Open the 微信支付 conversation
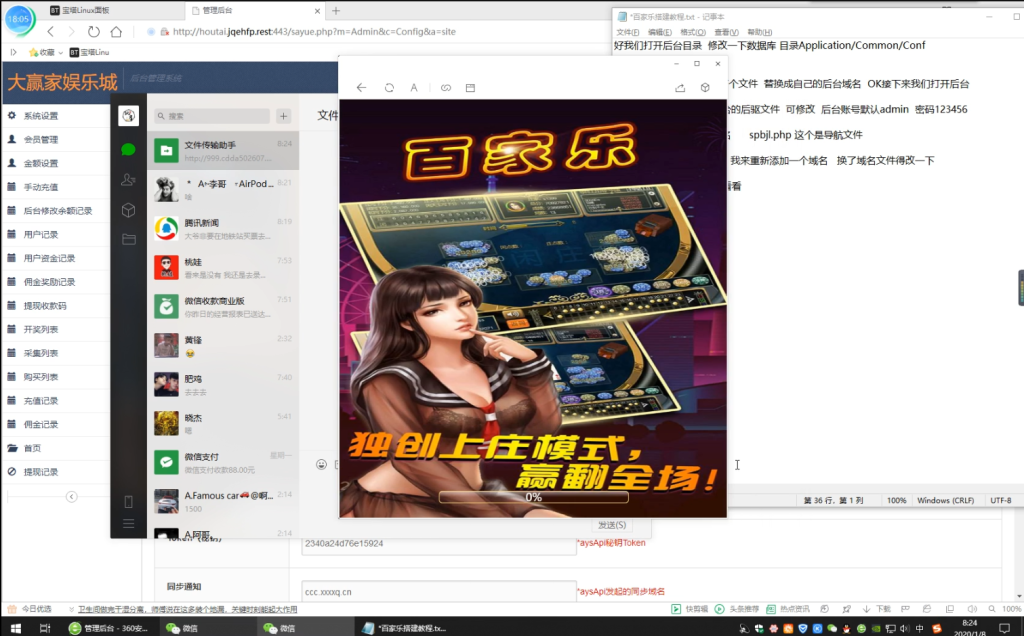Viewport: 1024px width, 636px height. (223, 462)
